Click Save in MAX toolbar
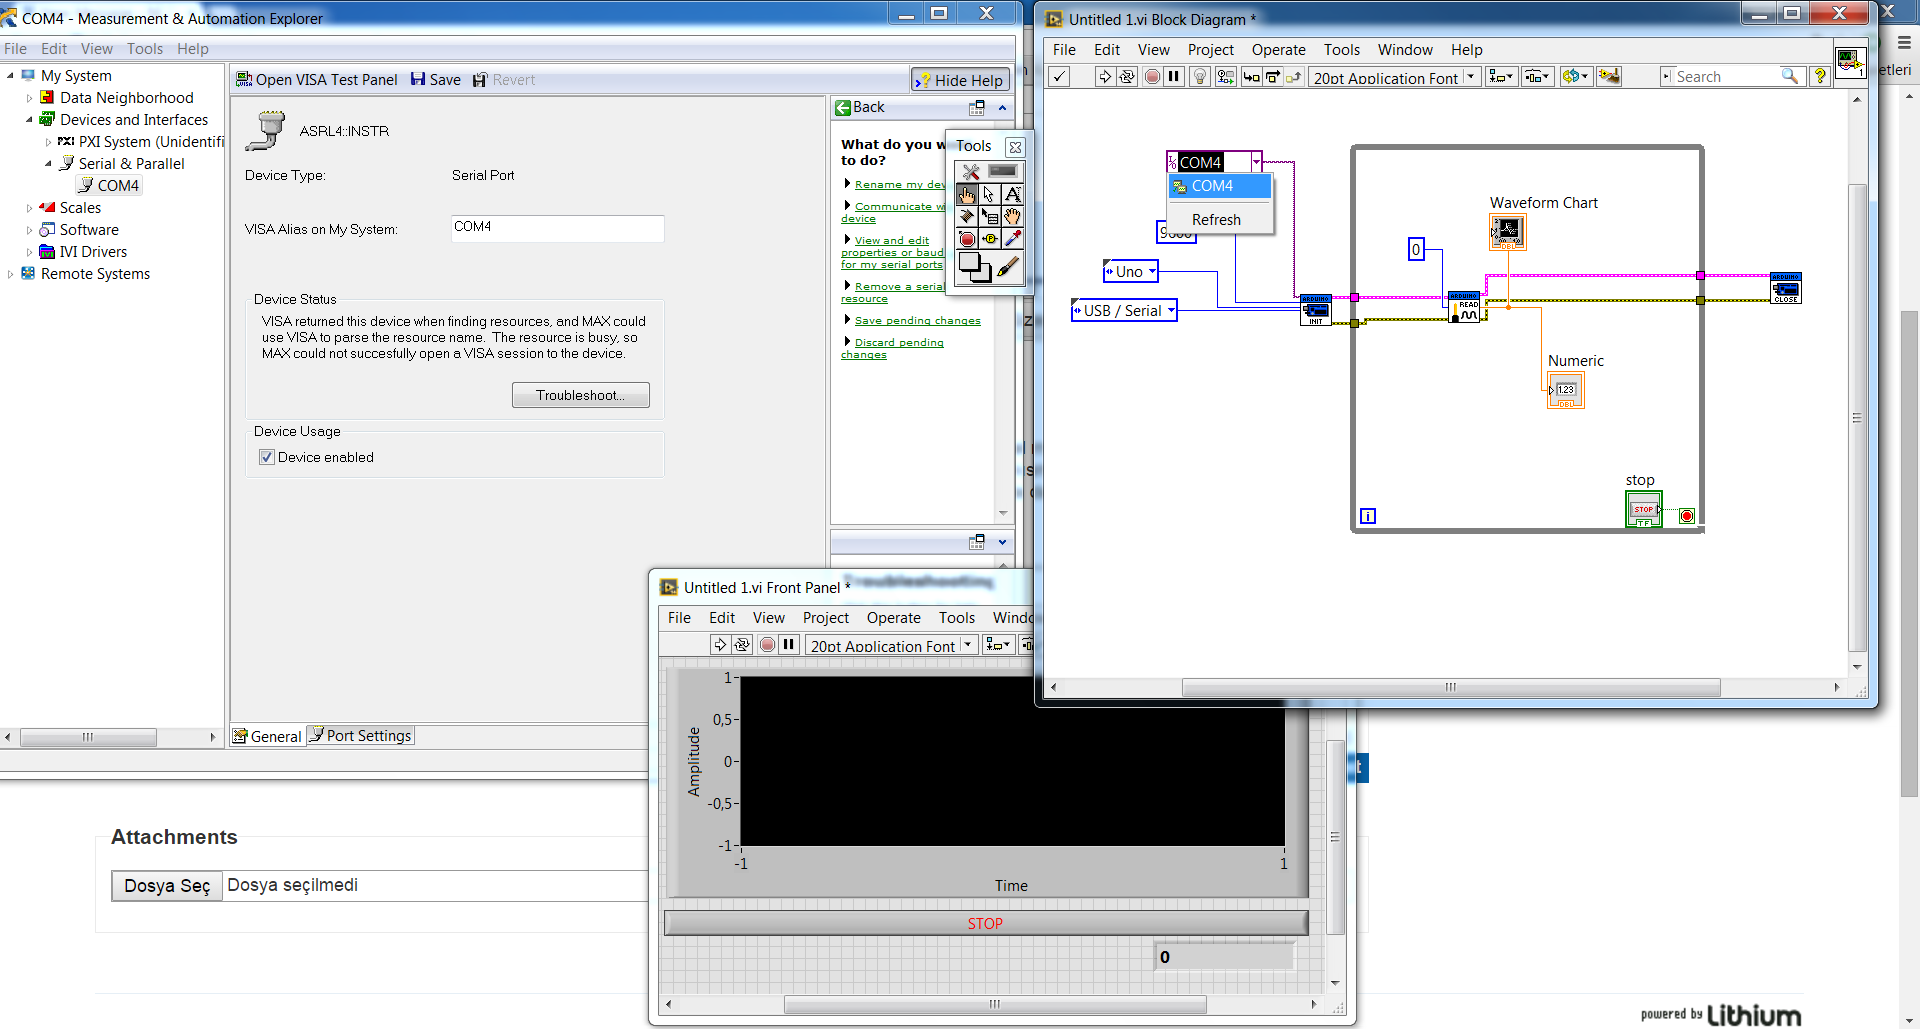The width and height of the screenshot is (1920, 1029). click(436, 80)
